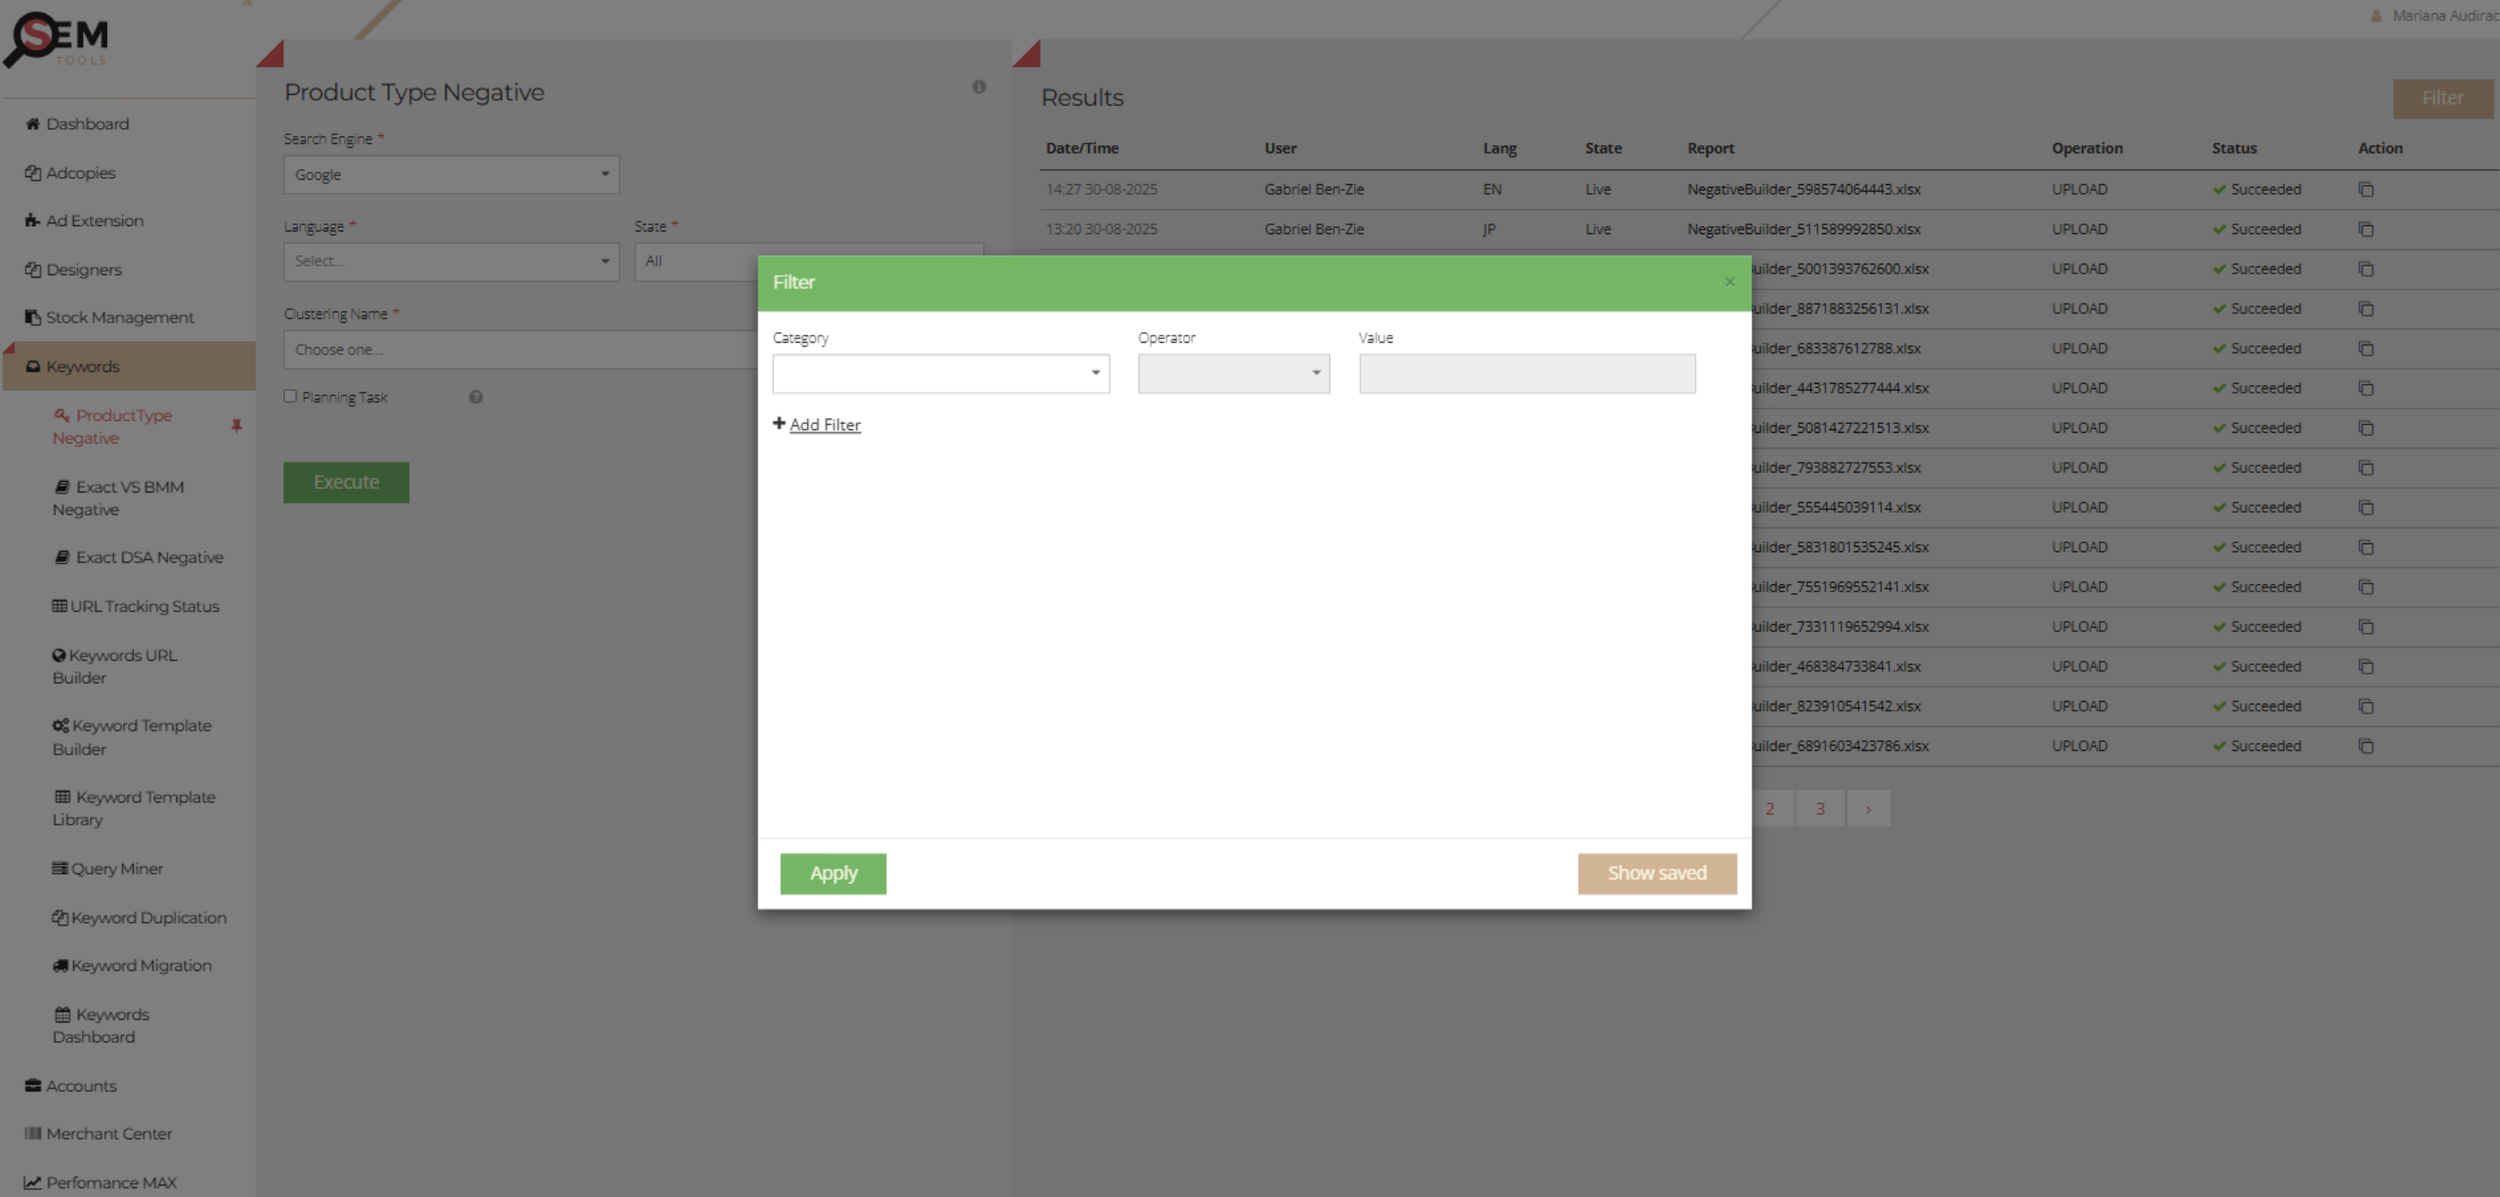Click the Show saved button
This screenshot has width=2500, height=1197.
pos(1656,873)
